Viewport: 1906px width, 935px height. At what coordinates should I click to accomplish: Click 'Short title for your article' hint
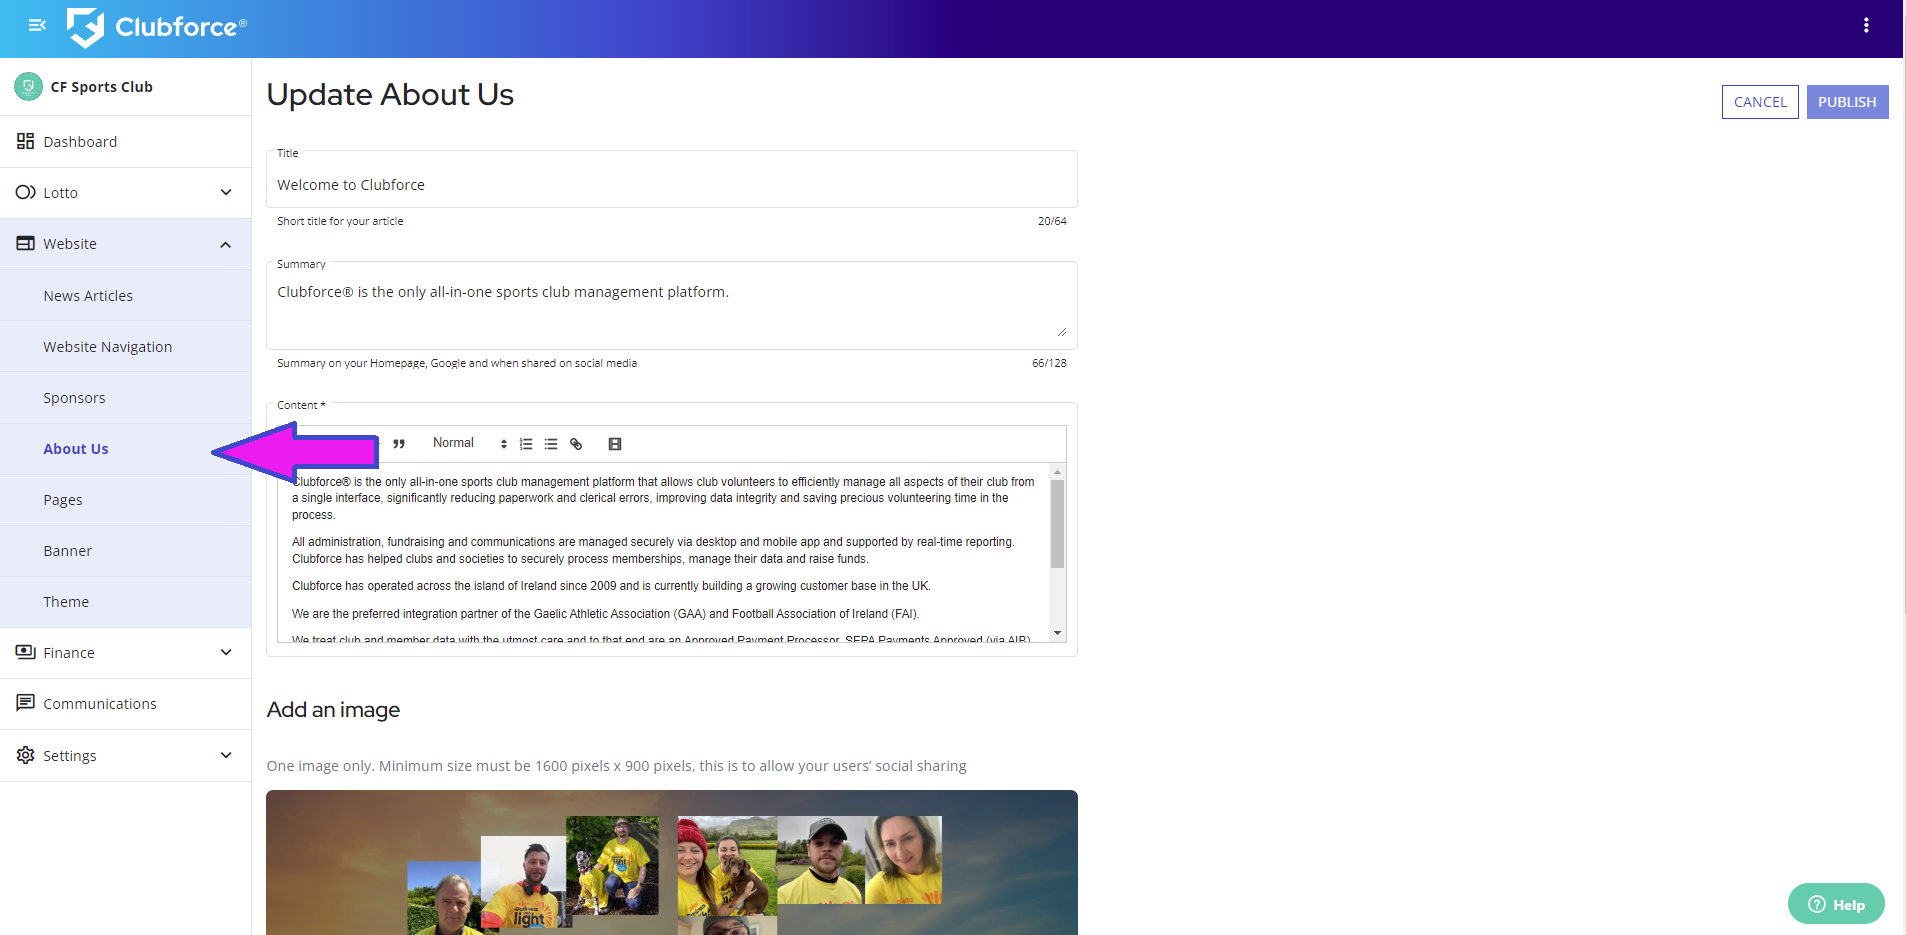click(340, 221)
